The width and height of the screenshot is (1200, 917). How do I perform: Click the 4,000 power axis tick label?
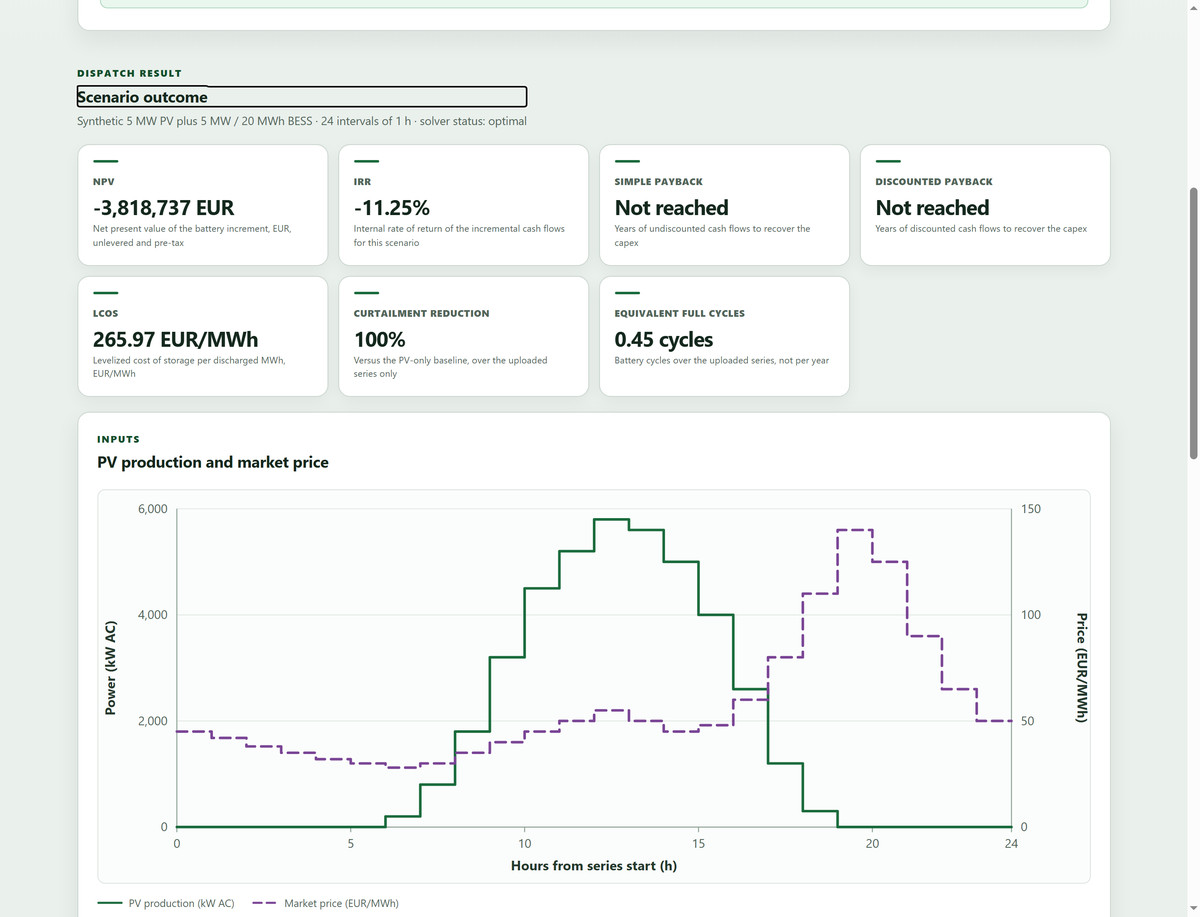tap(152, 615)
